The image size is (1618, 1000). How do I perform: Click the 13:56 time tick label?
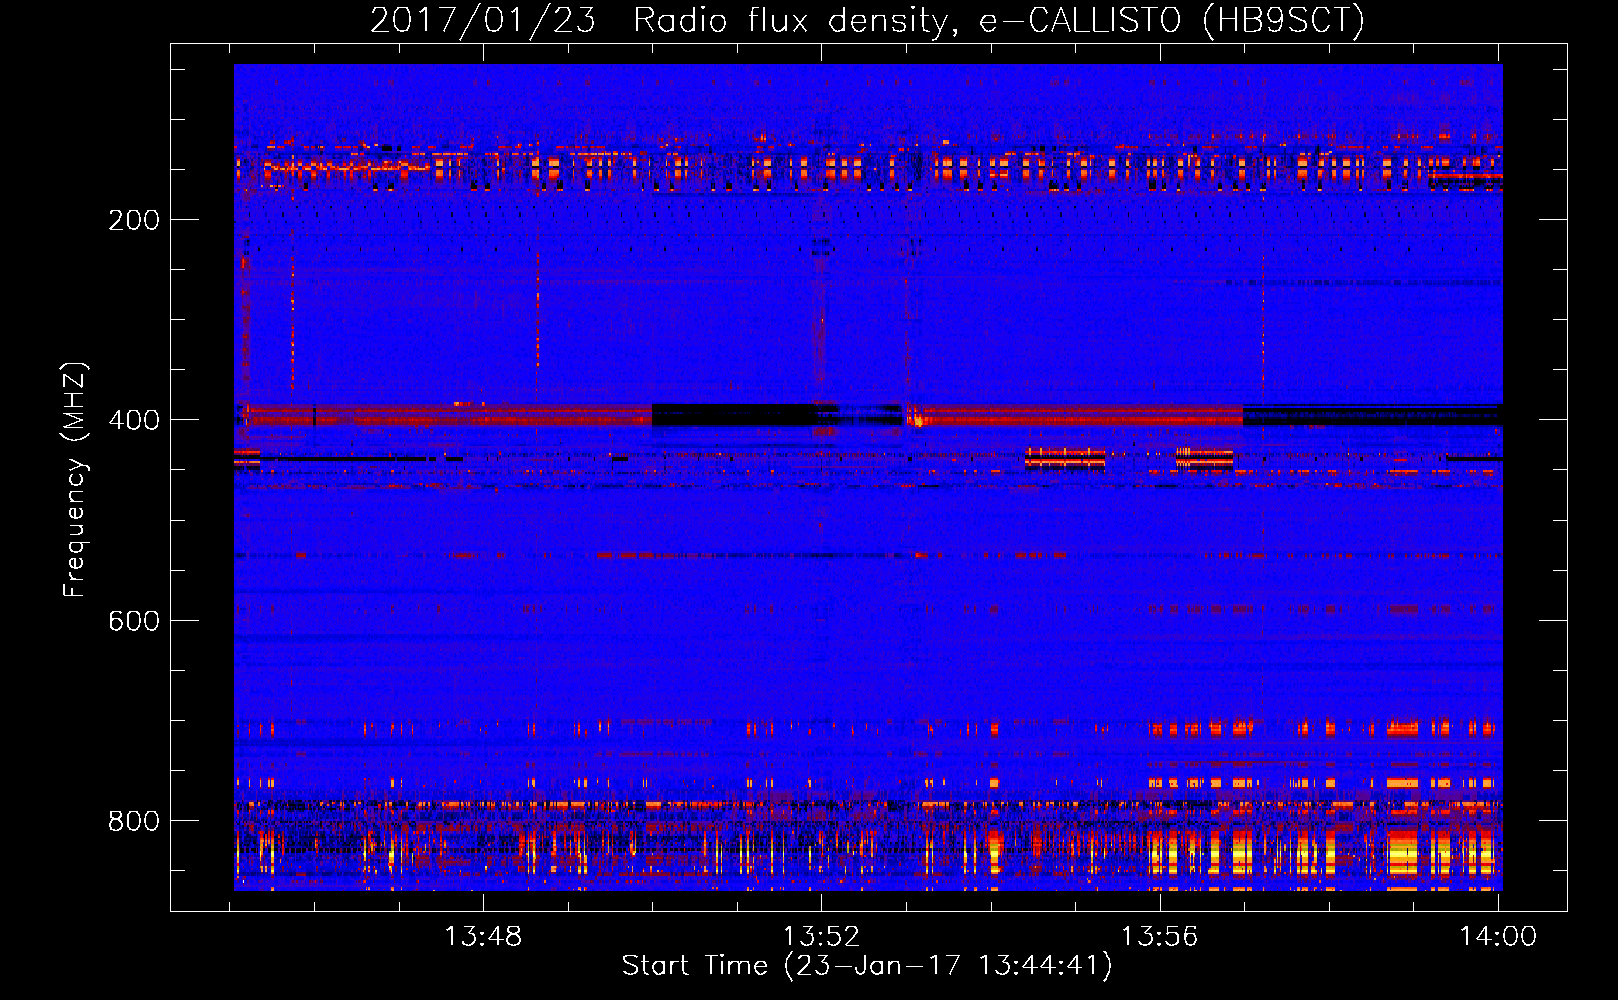click(1159, 937)
